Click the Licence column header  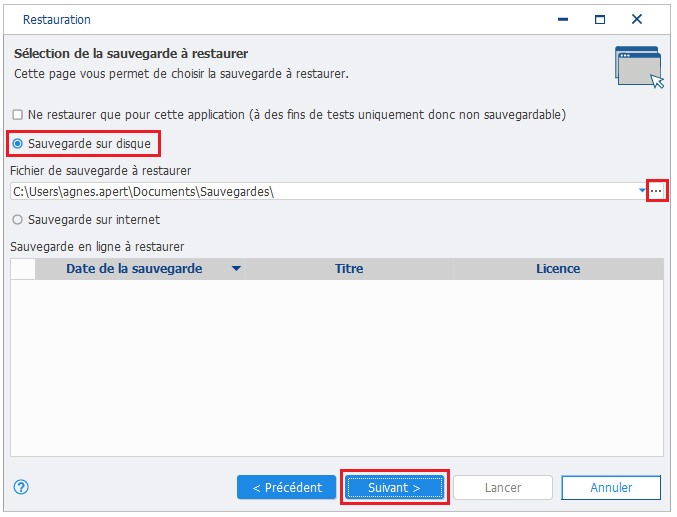[558, 269]
